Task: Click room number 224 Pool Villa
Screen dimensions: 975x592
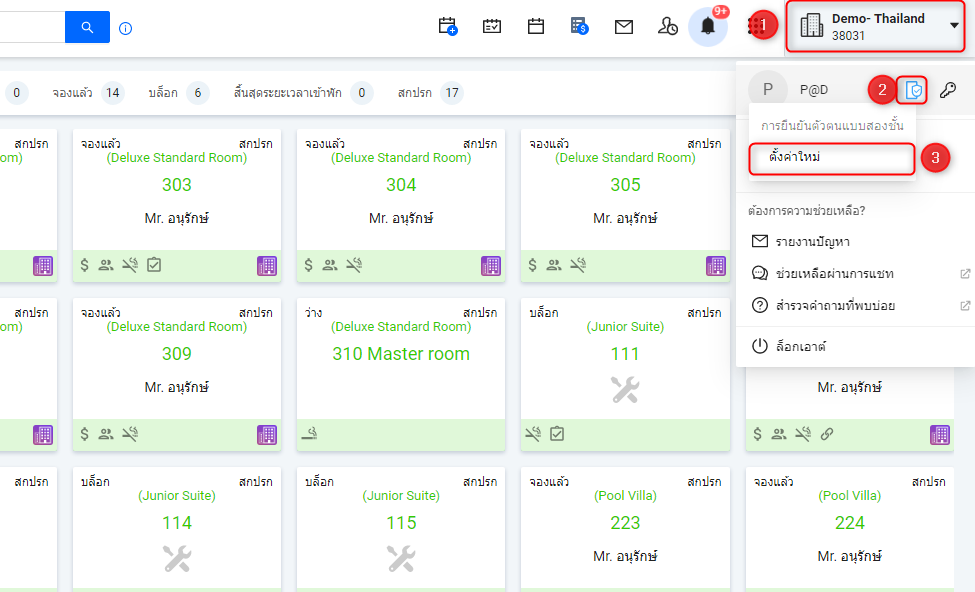Action: pos(849,523)
